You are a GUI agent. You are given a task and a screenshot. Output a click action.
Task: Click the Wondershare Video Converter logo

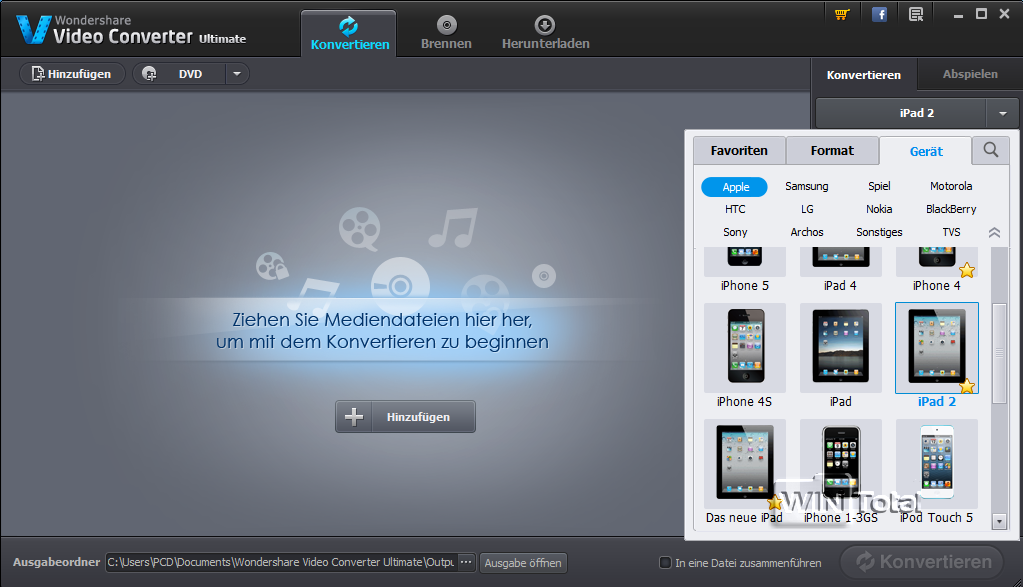coord(131,30)
